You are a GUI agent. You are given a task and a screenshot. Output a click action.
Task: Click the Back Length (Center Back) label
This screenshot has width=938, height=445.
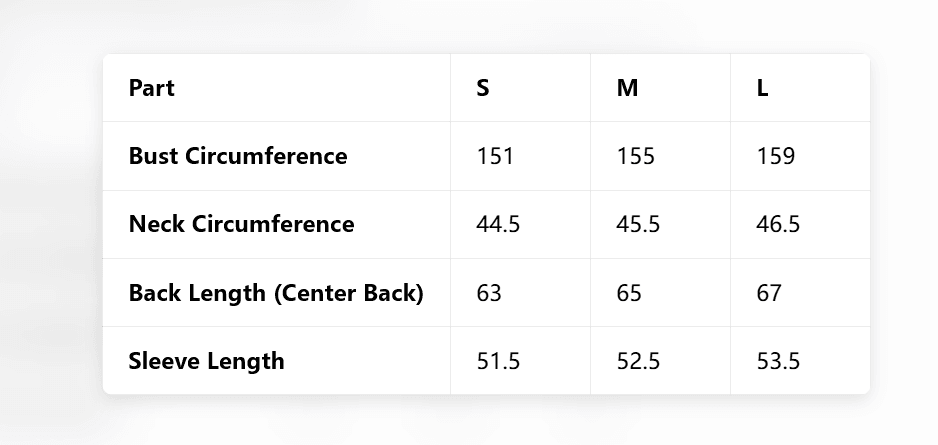(x=276, y=293)
